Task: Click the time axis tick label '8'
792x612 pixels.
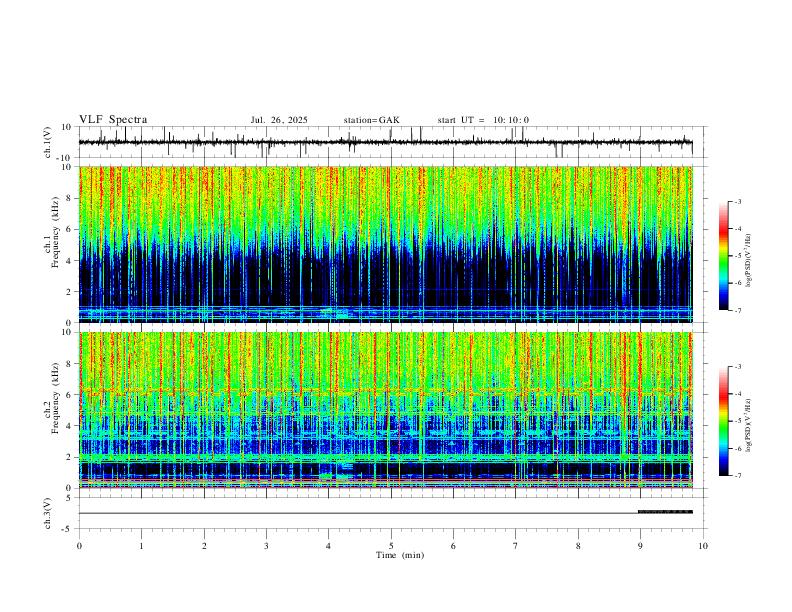Action: pos(578,546)
